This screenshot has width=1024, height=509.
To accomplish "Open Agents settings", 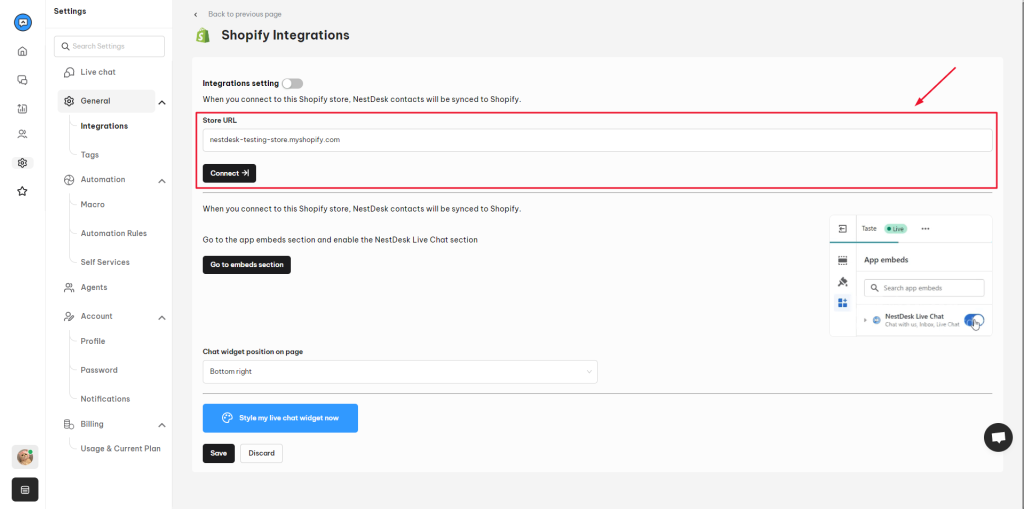I will click(93, 287).
